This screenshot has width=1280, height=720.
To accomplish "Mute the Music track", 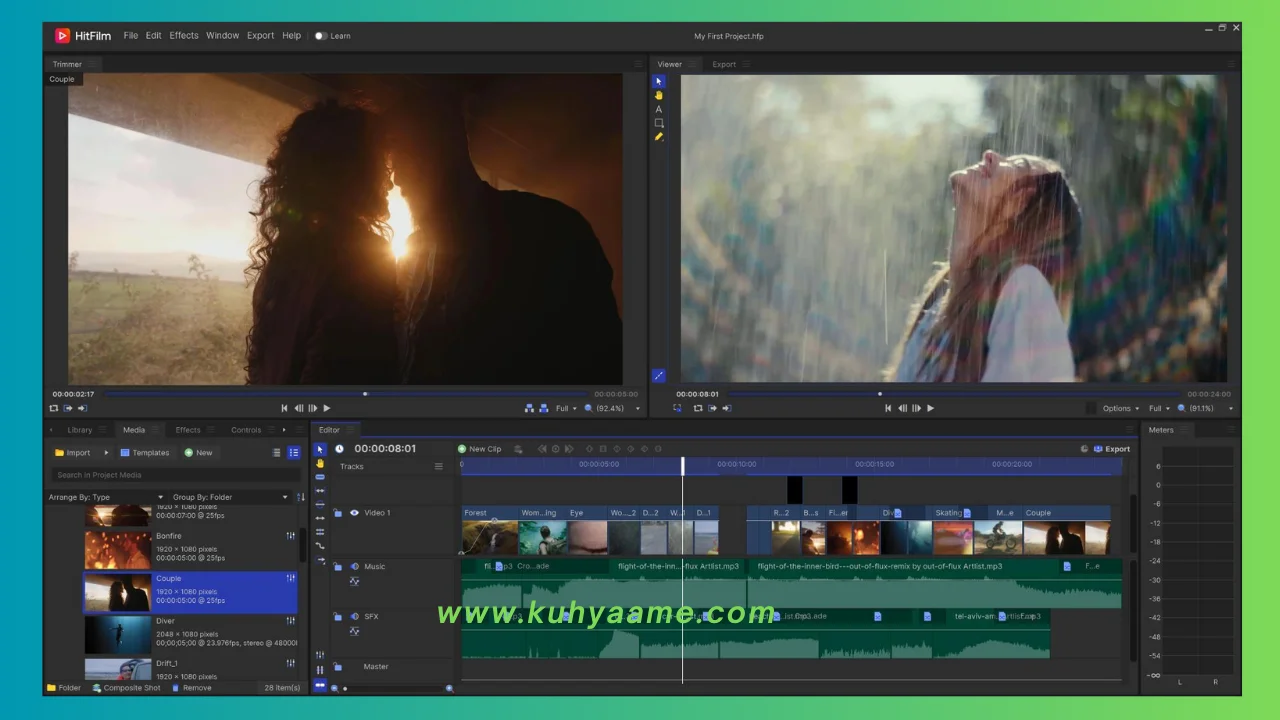I will point(354,567).
